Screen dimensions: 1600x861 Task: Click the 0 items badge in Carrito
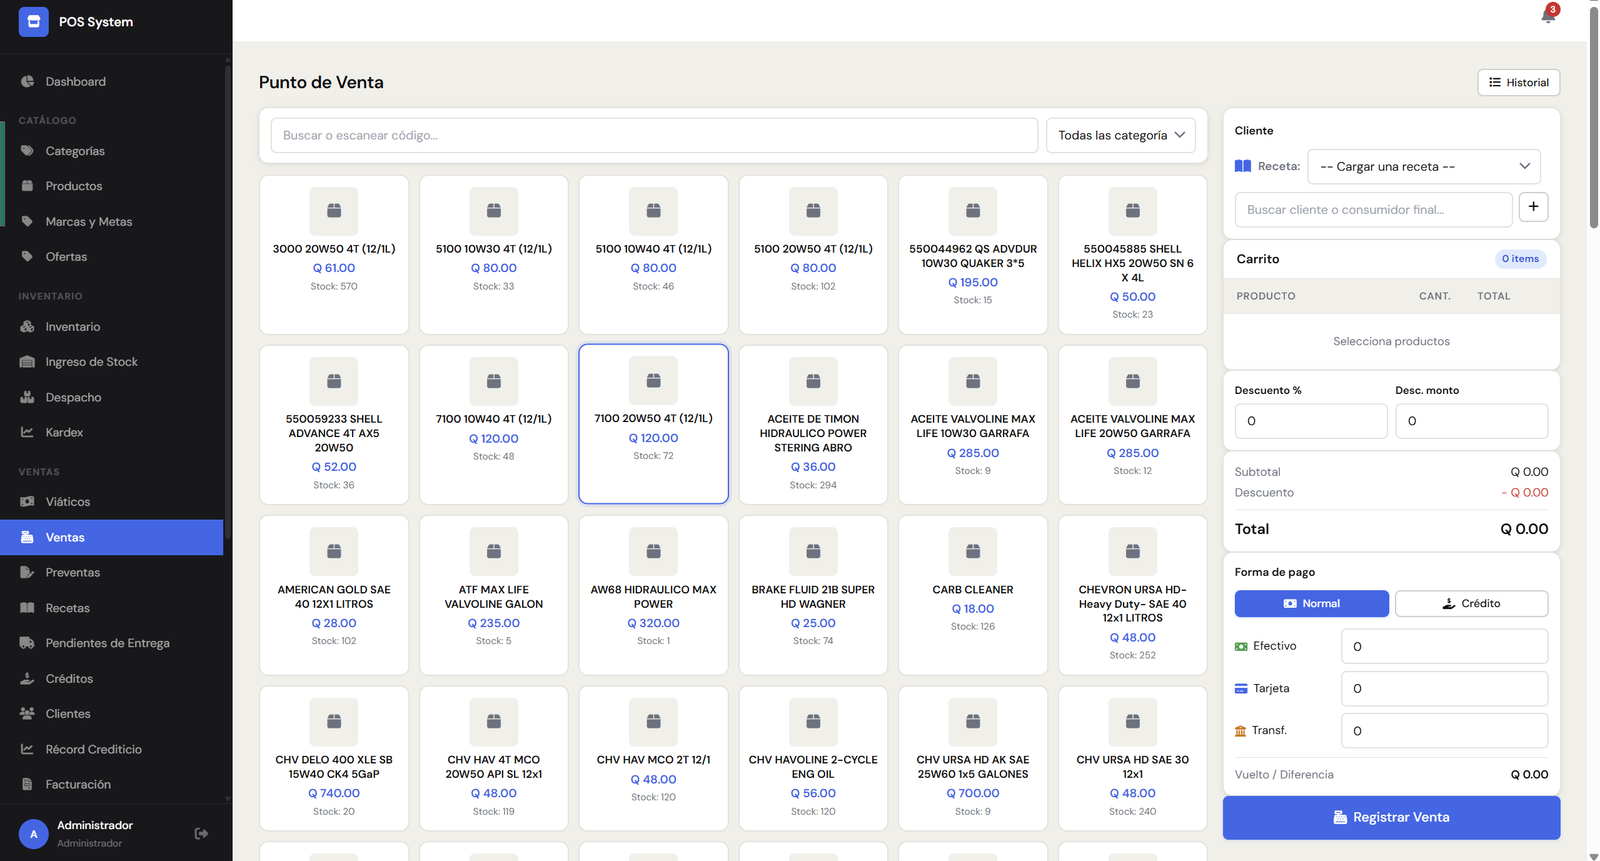1520,259
